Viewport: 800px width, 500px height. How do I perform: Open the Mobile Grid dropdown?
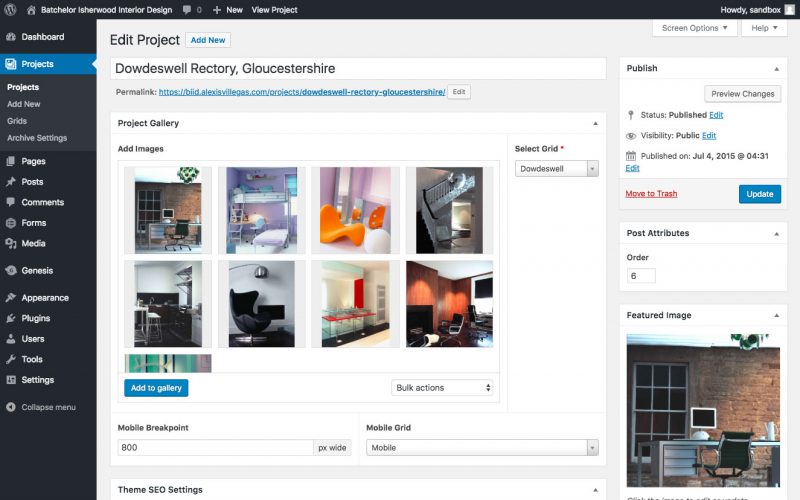pyautogui.click(x=482, y=447)
